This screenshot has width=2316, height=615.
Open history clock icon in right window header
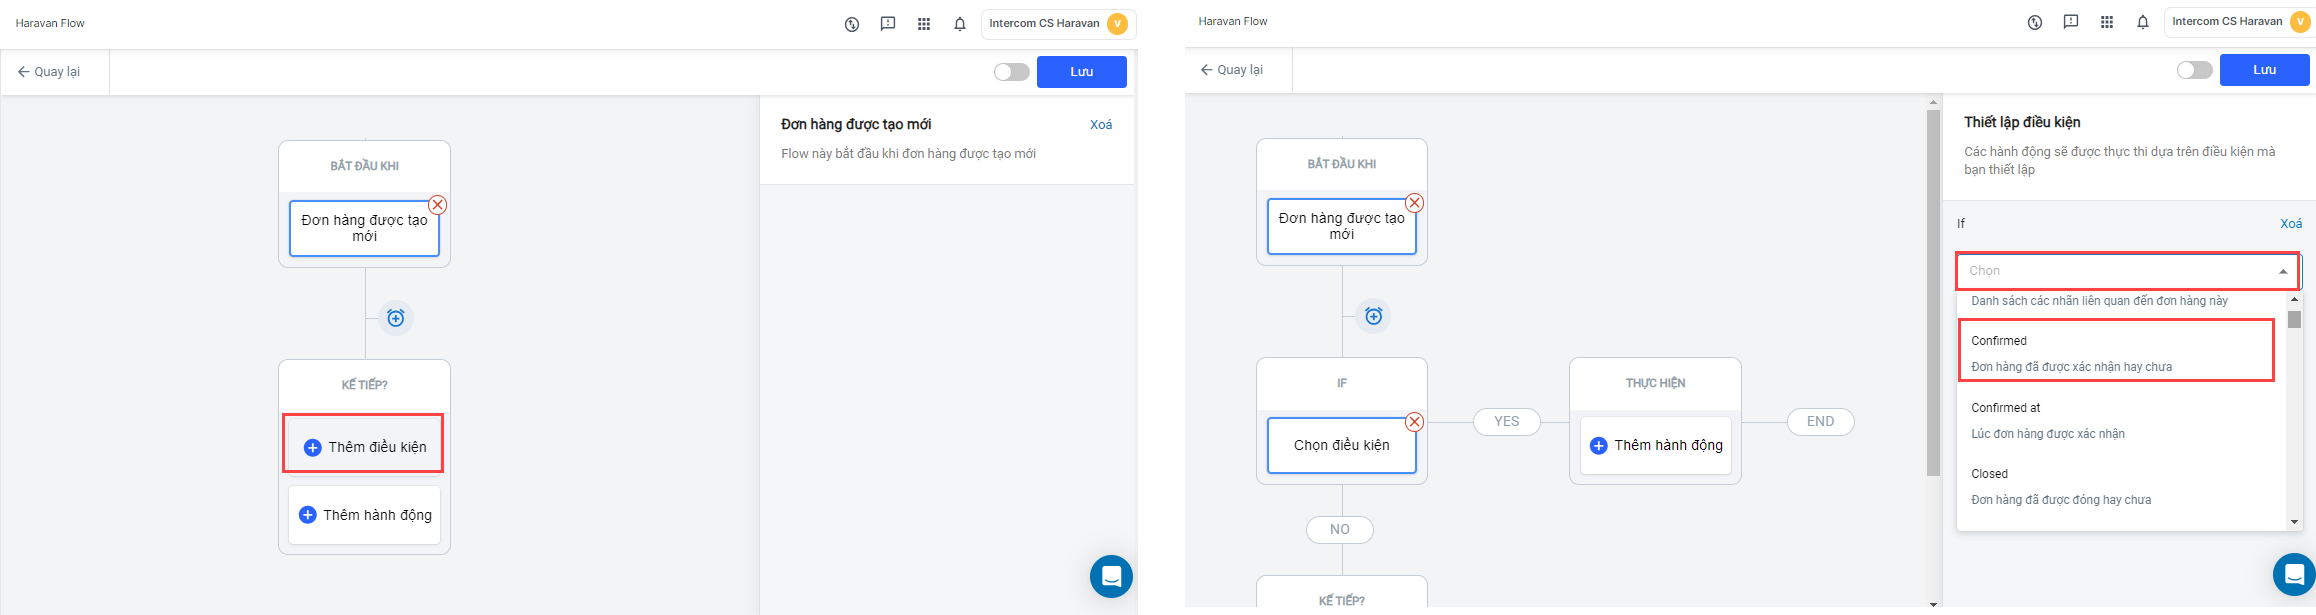coord(2035,22)
